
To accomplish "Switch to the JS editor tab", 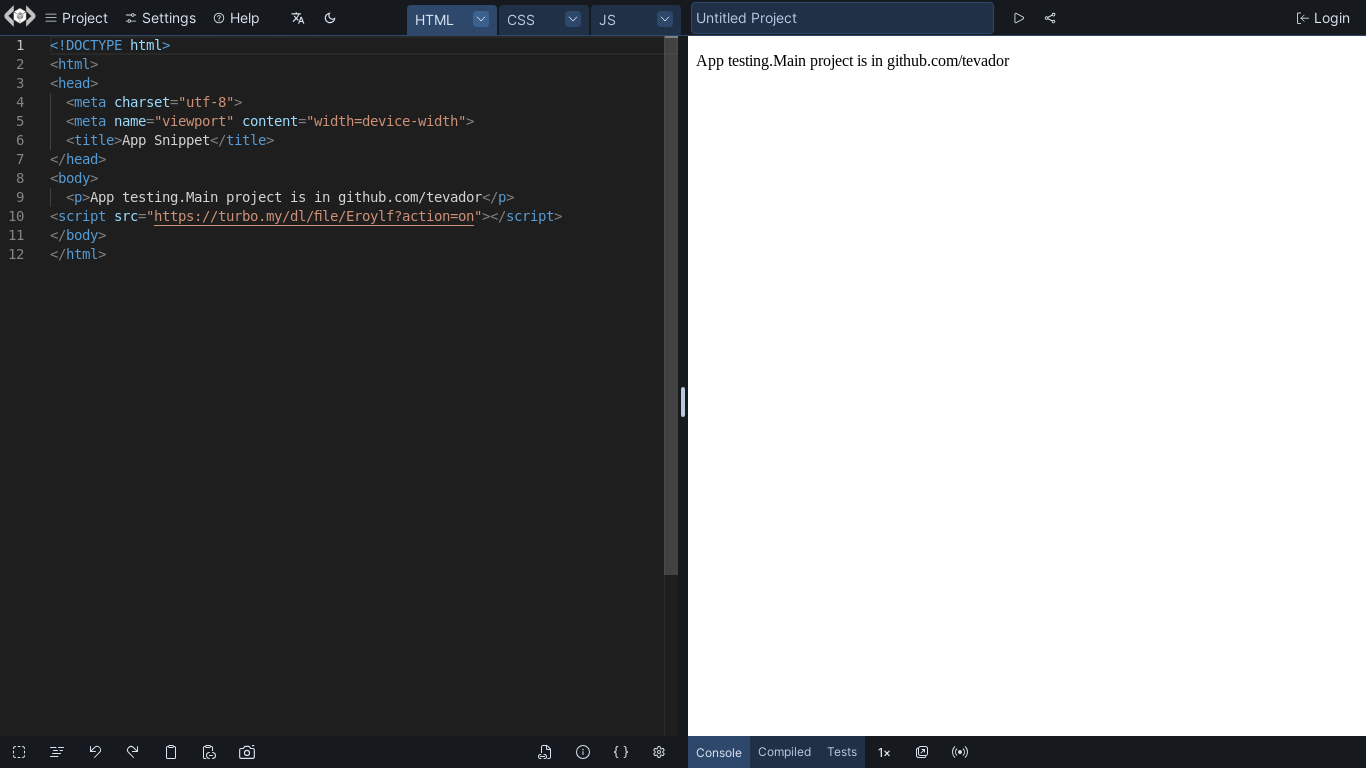I will pyautogui.click(x=608, y=20).
